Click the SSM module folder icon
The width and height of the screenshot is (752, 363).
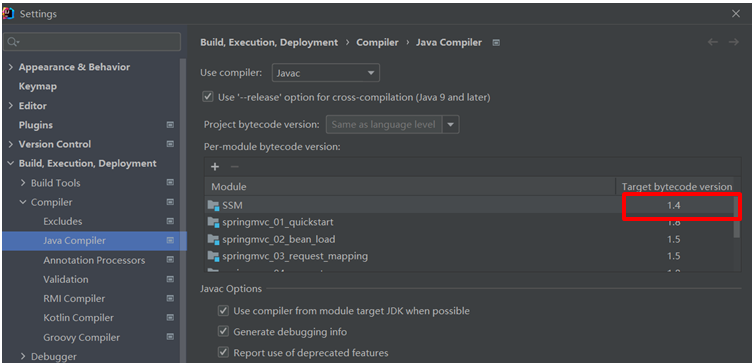pyautogui.click(x=213, y=205)
